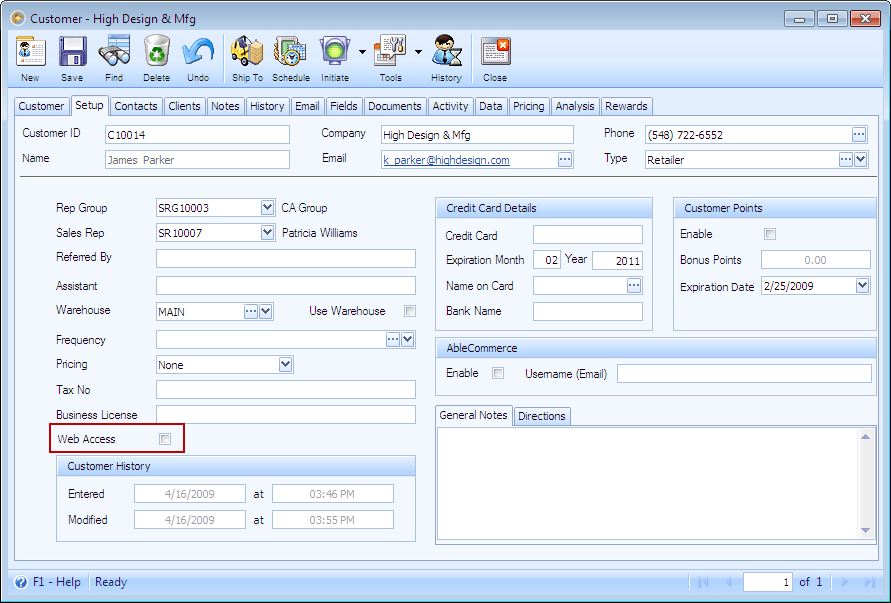Delete the record using the recycle bin icon

(x=156, y=52)
